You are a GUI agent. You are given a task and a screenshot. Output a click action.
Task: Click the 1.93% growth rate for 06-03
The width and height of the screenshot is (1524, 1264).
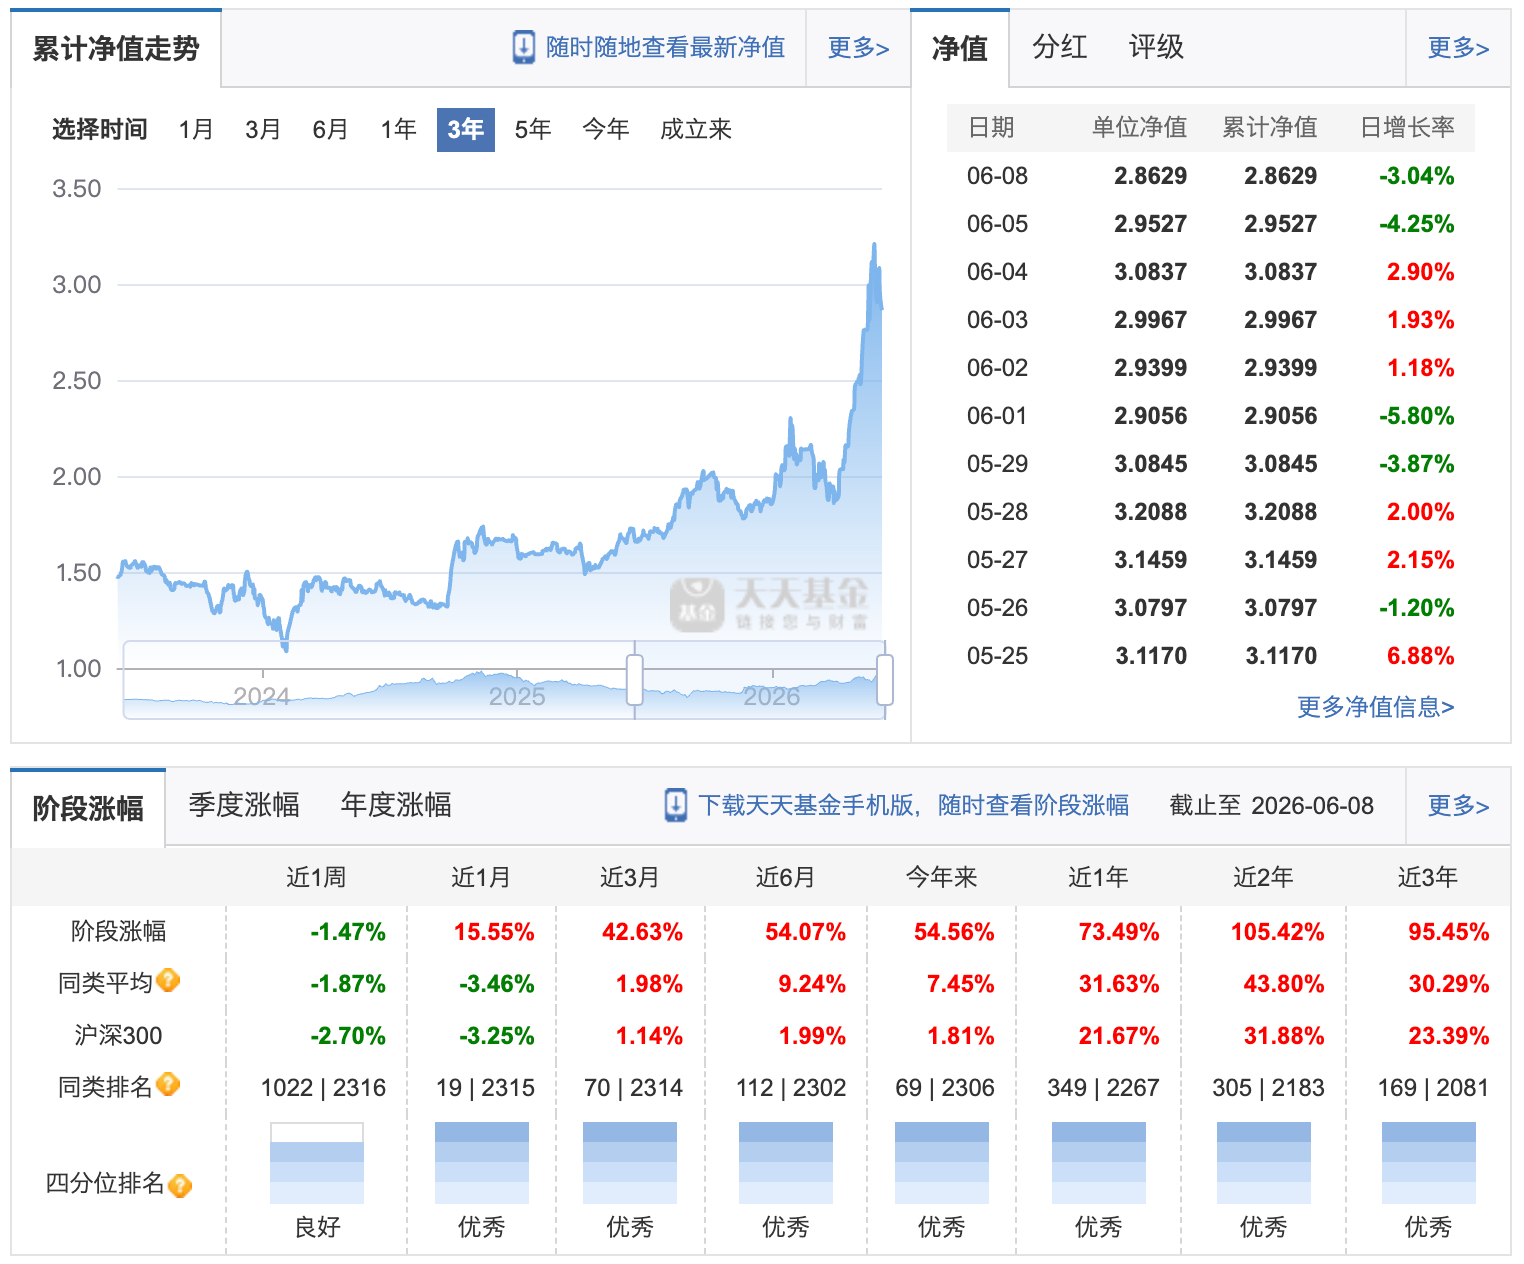[1420, 320]
